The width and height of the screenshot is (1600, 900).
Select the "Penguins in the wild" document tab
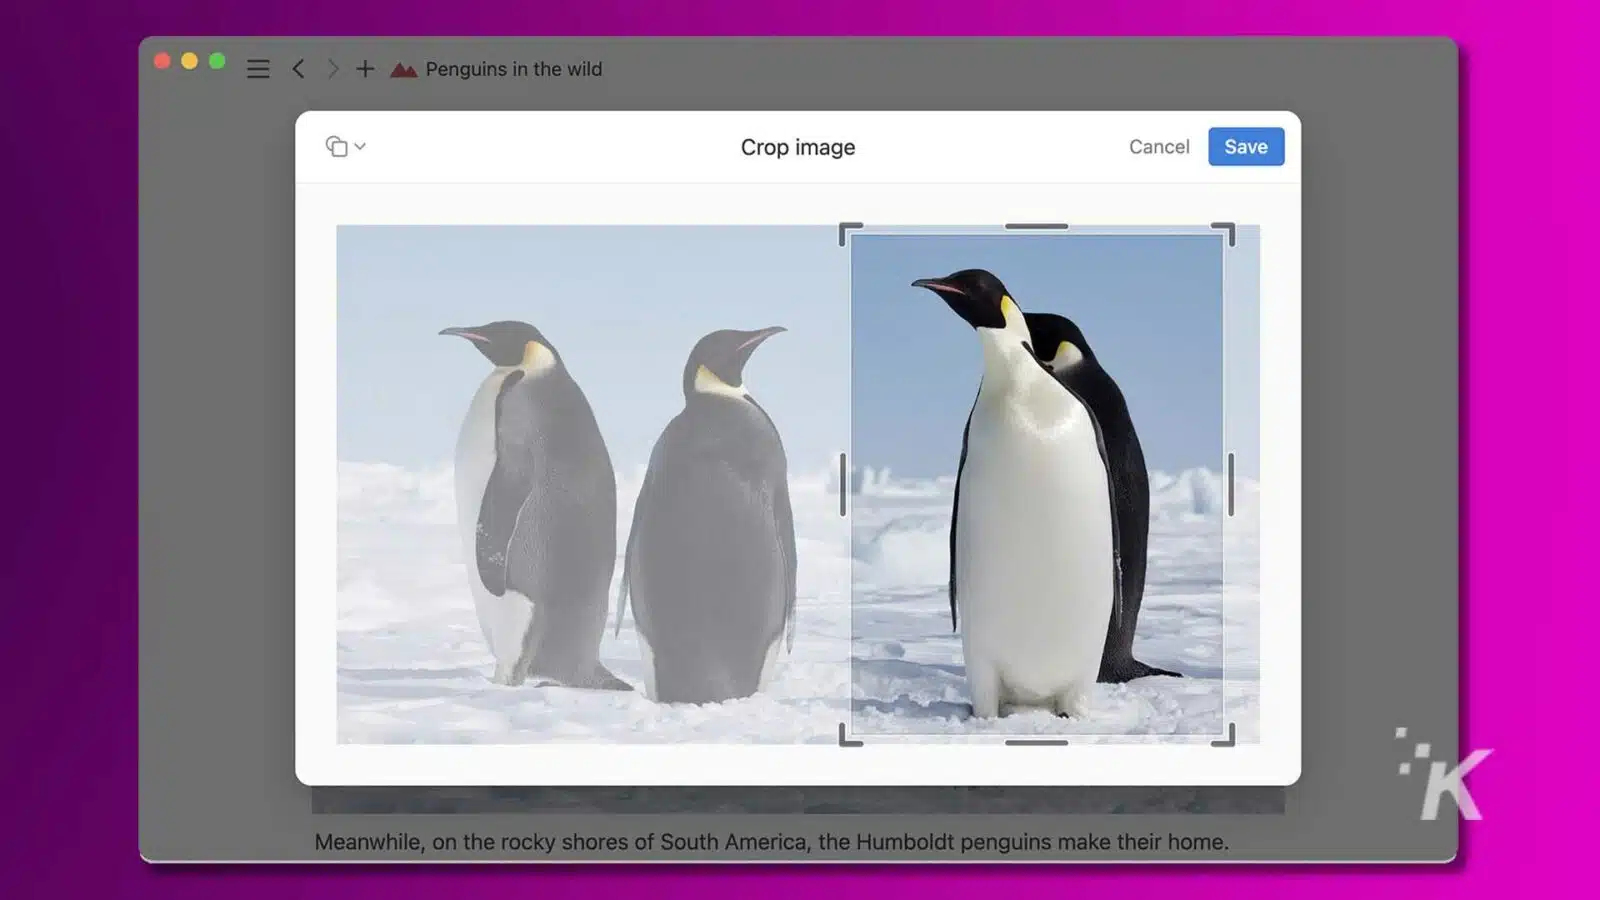(513, 69)
